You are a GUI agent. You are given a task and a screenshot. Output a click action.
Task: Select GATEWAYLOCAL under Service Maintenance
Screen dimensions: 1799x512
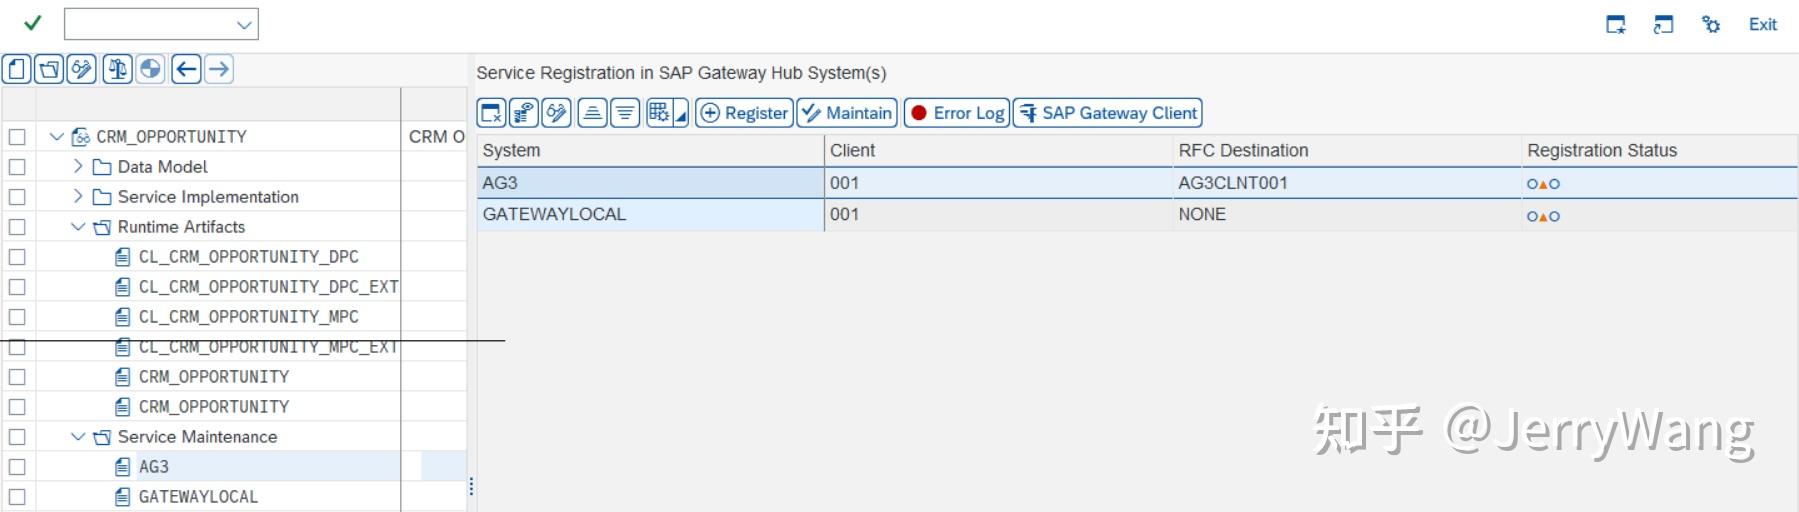coord(198,497)
